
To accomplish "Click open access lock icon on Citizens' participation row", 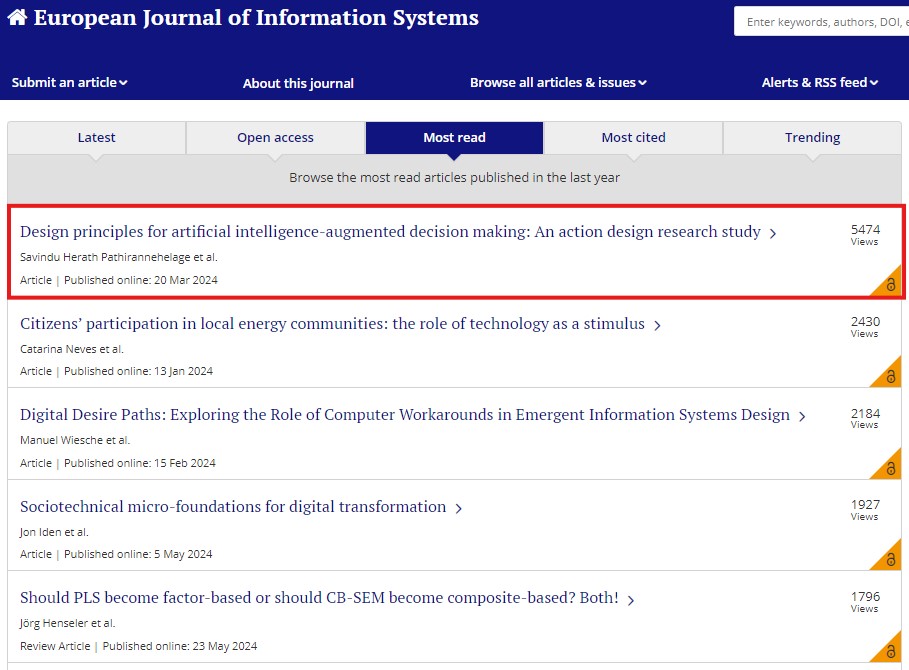I will 890,376.
